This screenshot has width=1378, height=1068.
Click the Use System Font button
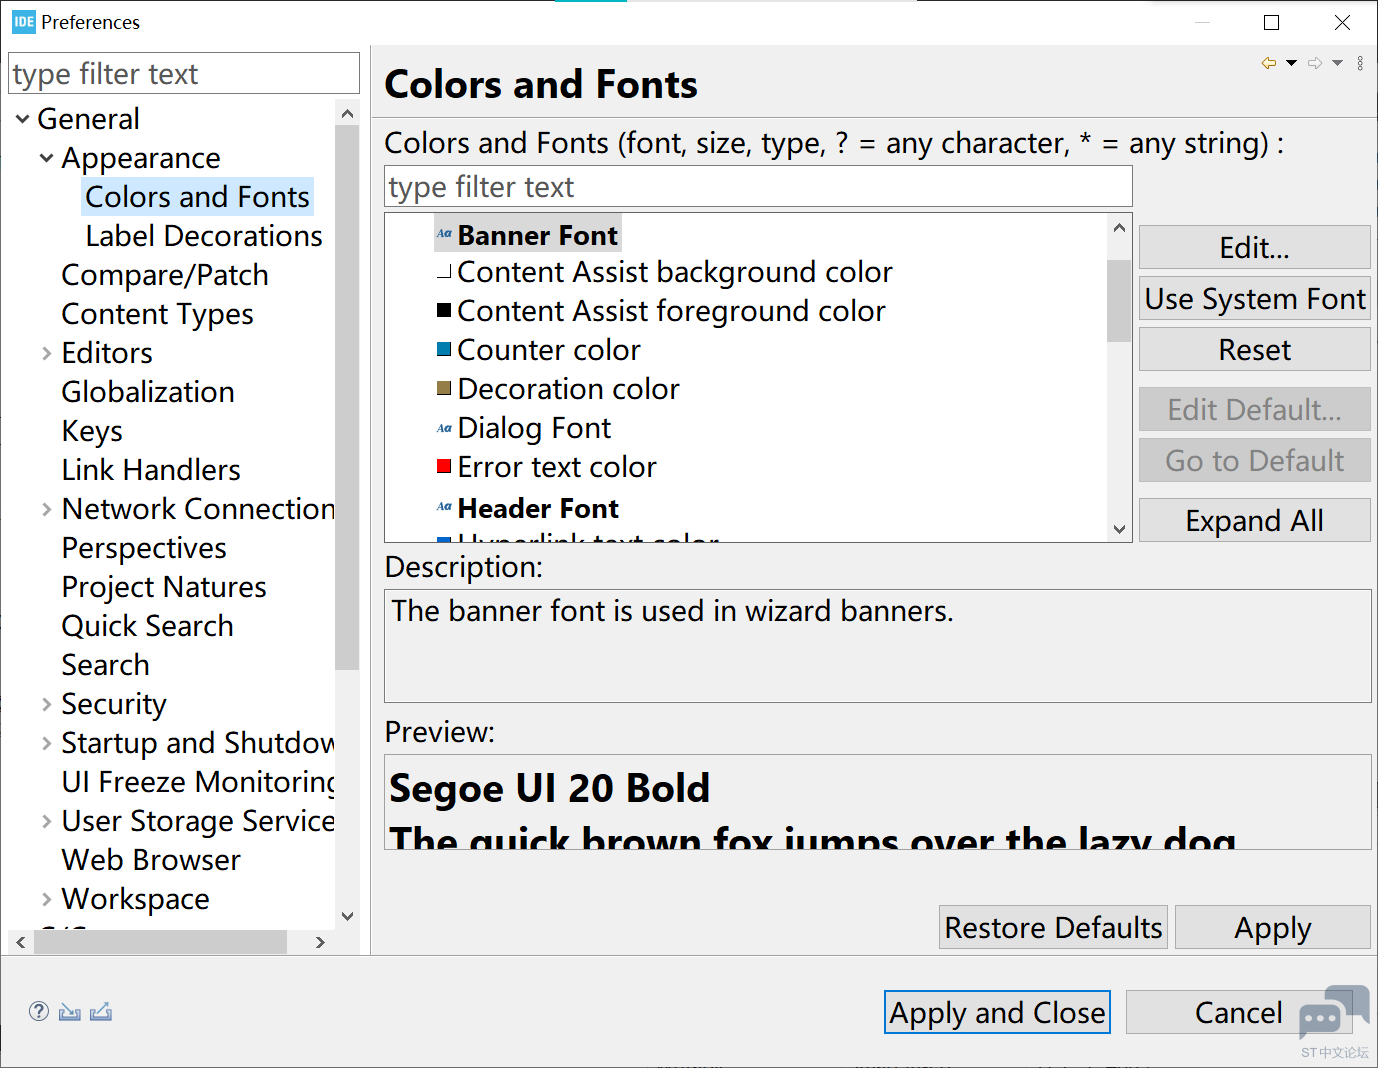[x=1254, y=299]
